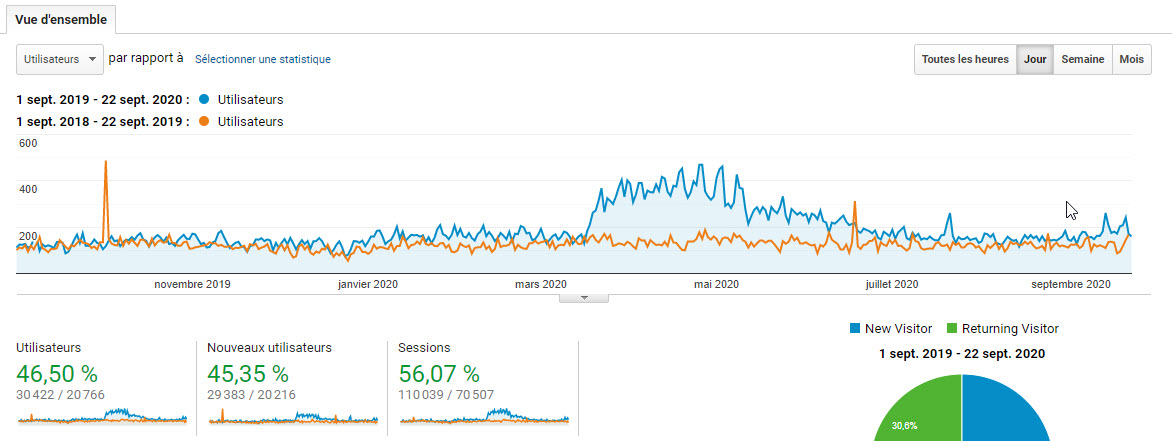Viewport: 1172px width, 441px height.
Task: Open the Utilisateurs metric dropdown
Action: 61,59
